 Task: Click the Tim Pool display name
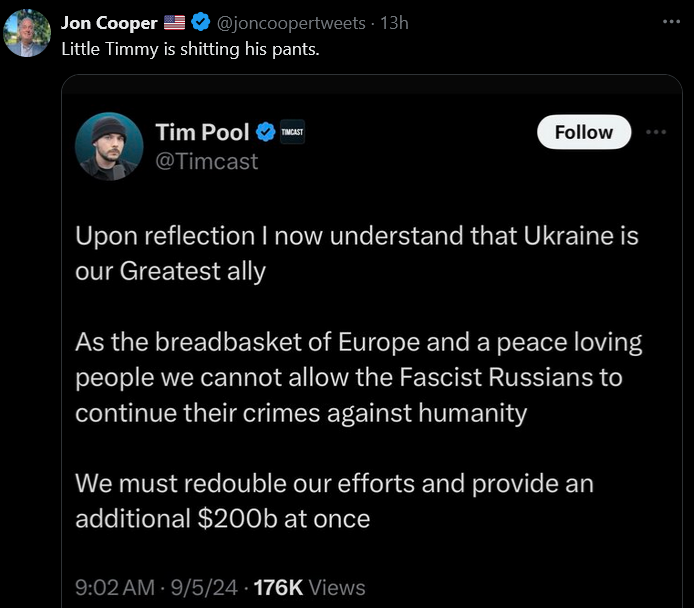[202, 132]
